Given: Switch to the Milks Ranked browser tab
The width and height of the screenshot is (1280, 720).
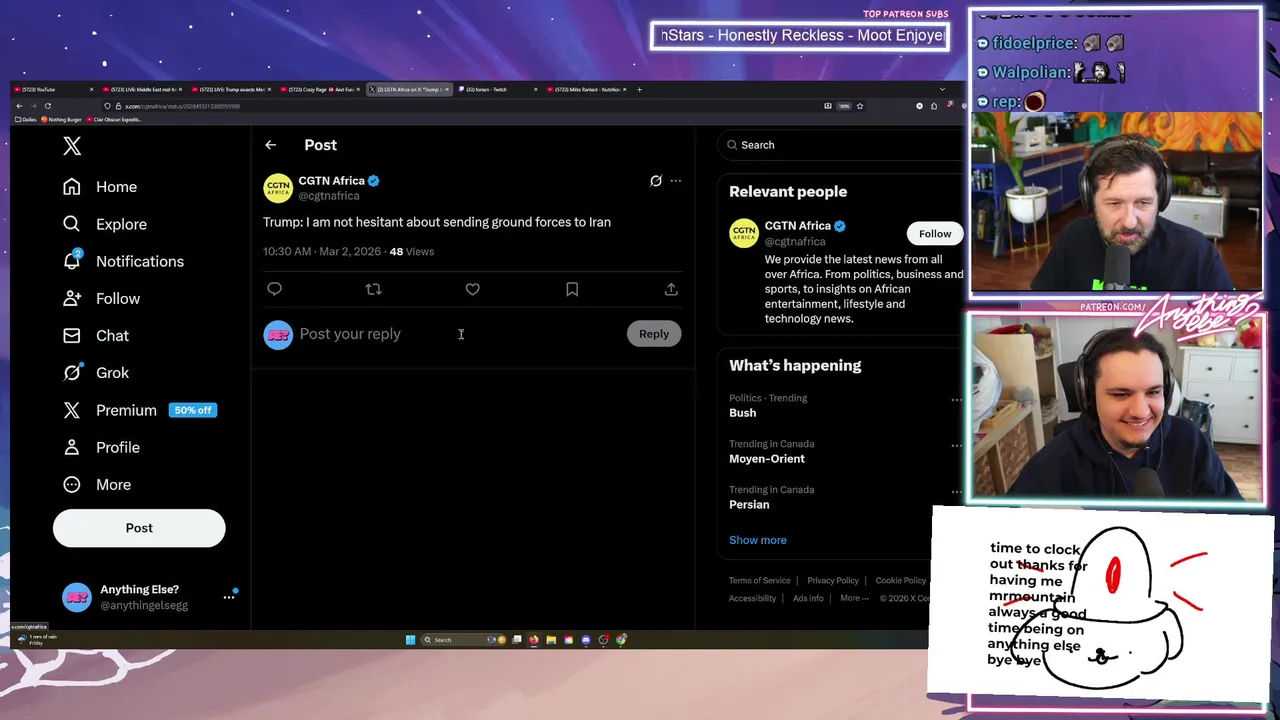Looking at the screenshot, I should (587, 89).
